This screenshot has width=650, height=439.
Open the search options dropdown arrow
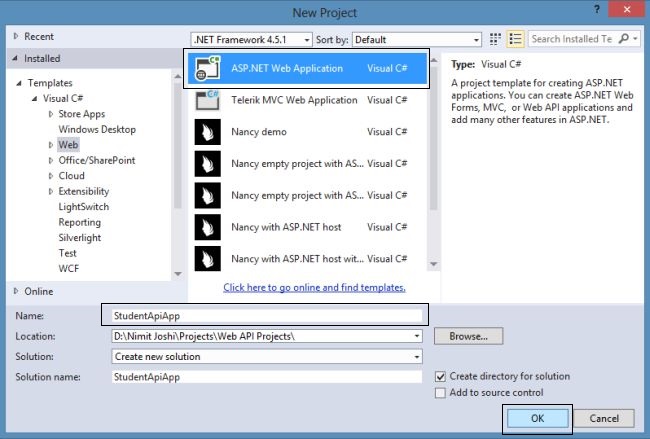[635, 39]
